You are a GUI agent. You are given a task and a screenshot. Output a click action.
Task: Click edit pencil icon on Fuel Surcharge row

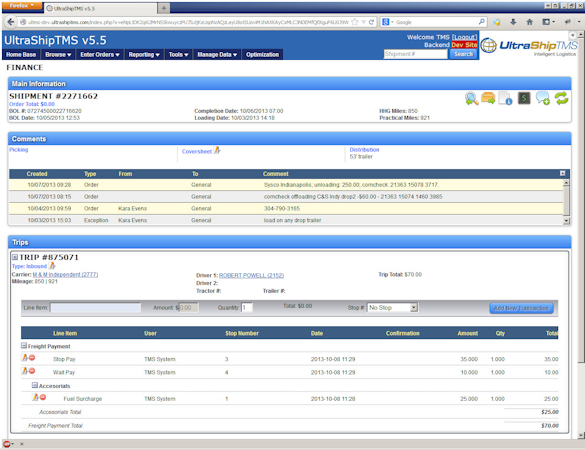35,397
